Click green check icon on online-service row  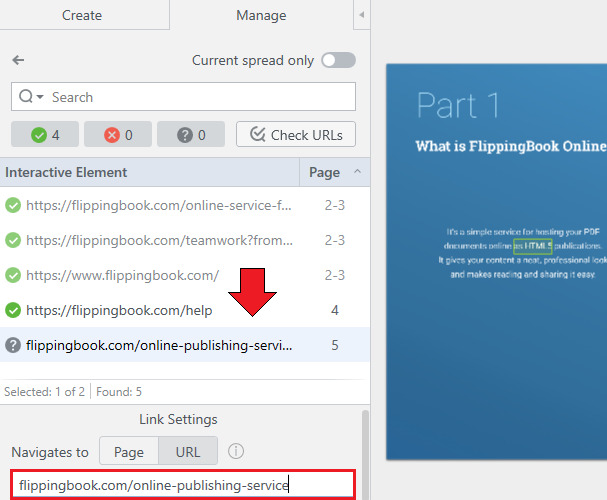tap(13, 205)
